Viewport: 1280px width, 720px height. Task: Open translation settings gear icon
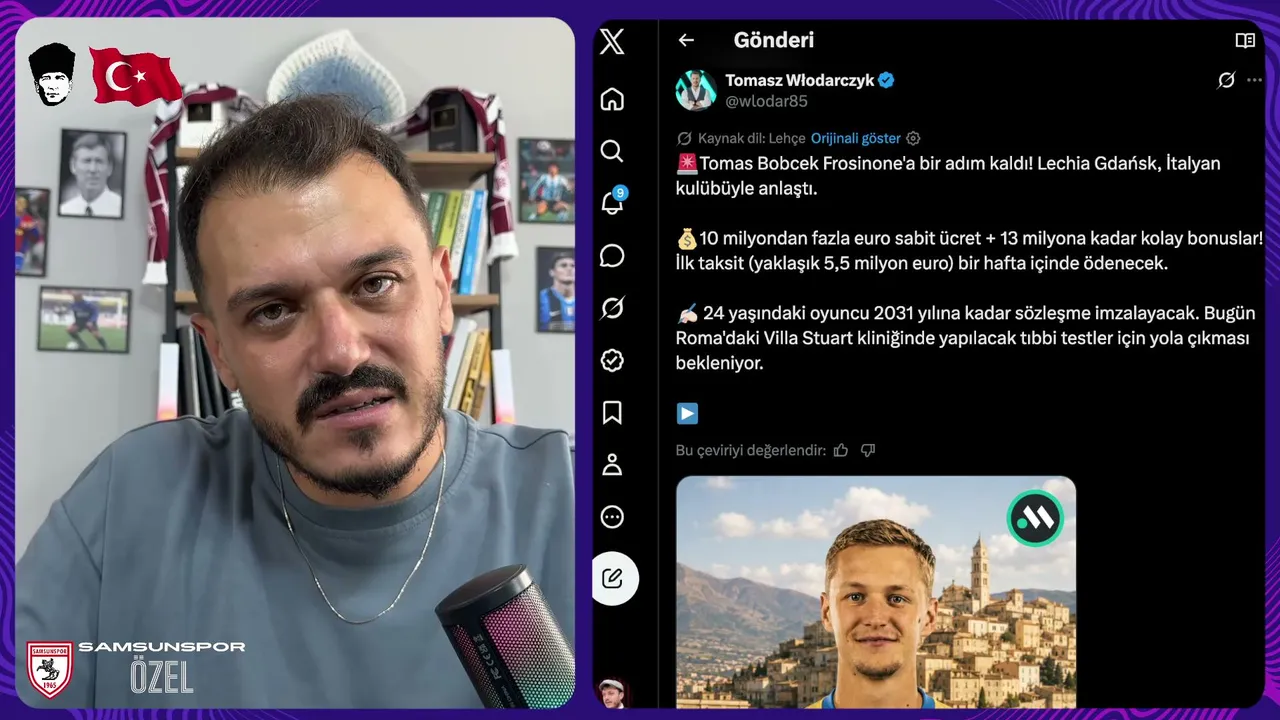click(913, 138)
